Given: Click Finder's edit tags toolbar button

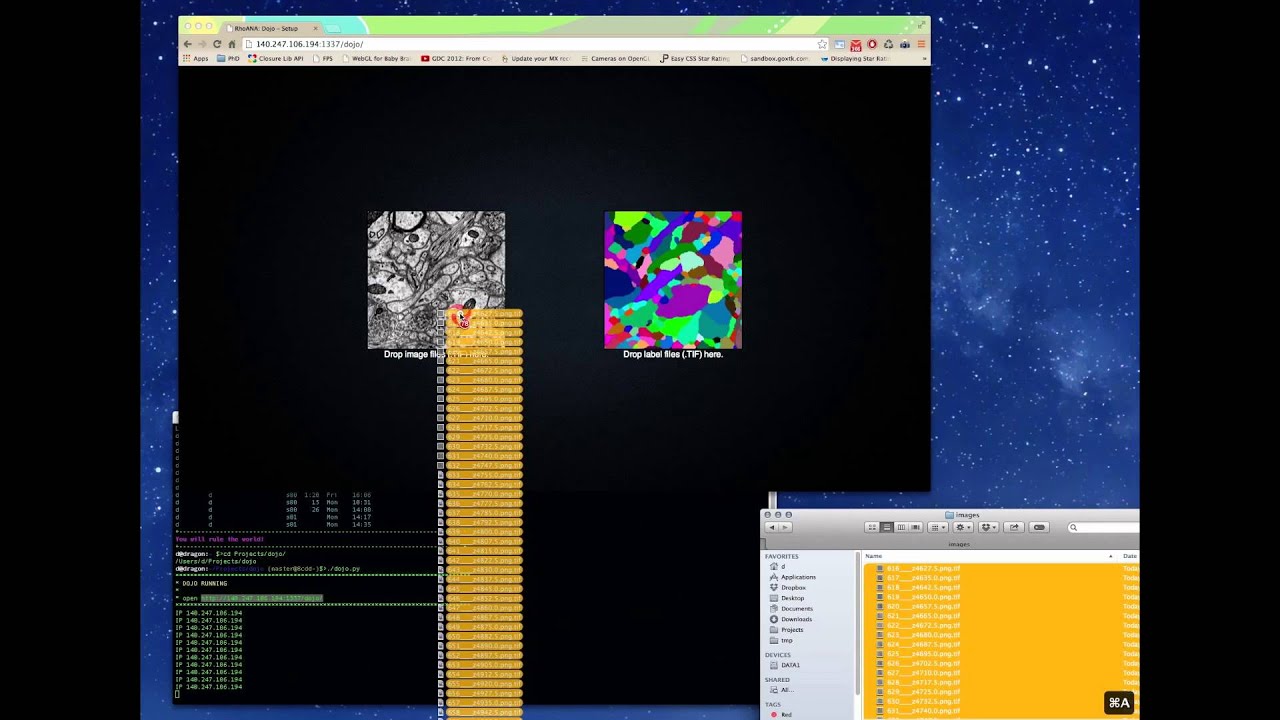Looking at the screenshot, I should (x=1039, y=527).
